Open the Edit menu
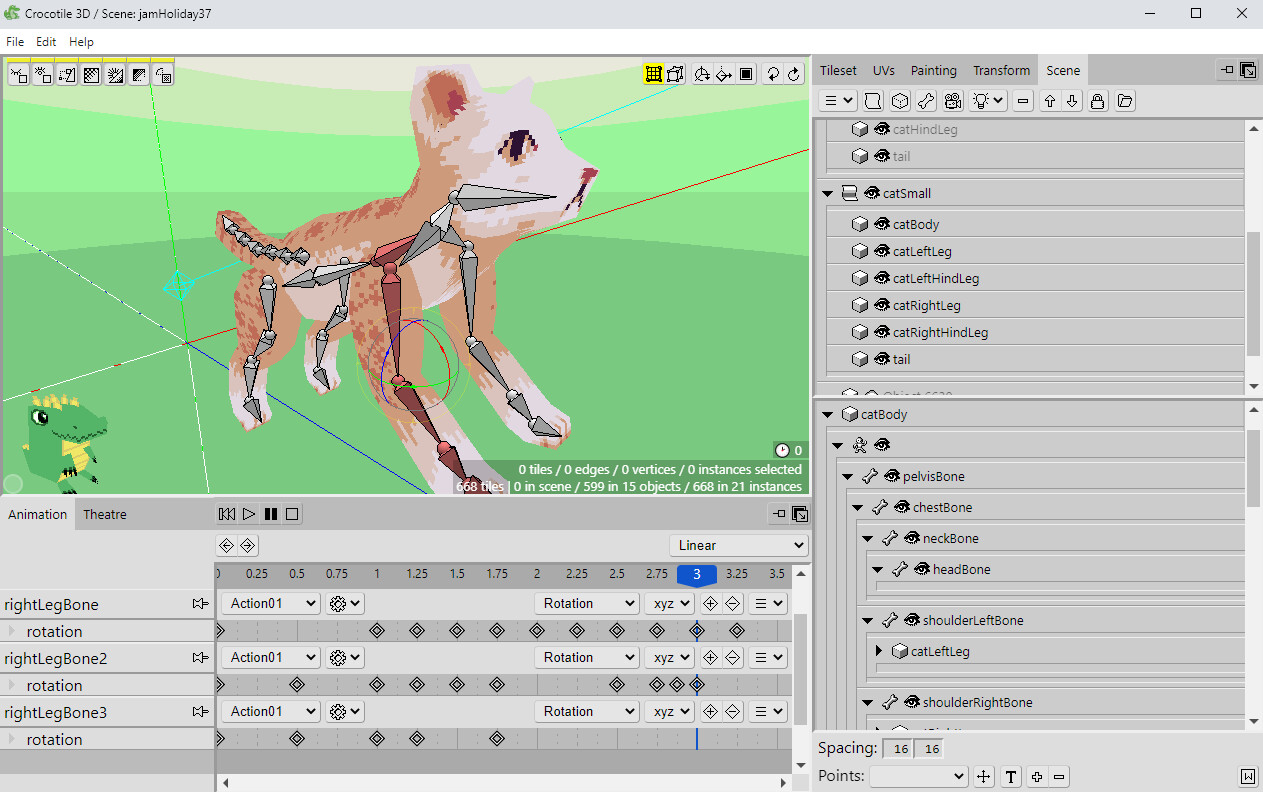The width and height of the screenshot is (1263, 792). 45,42
